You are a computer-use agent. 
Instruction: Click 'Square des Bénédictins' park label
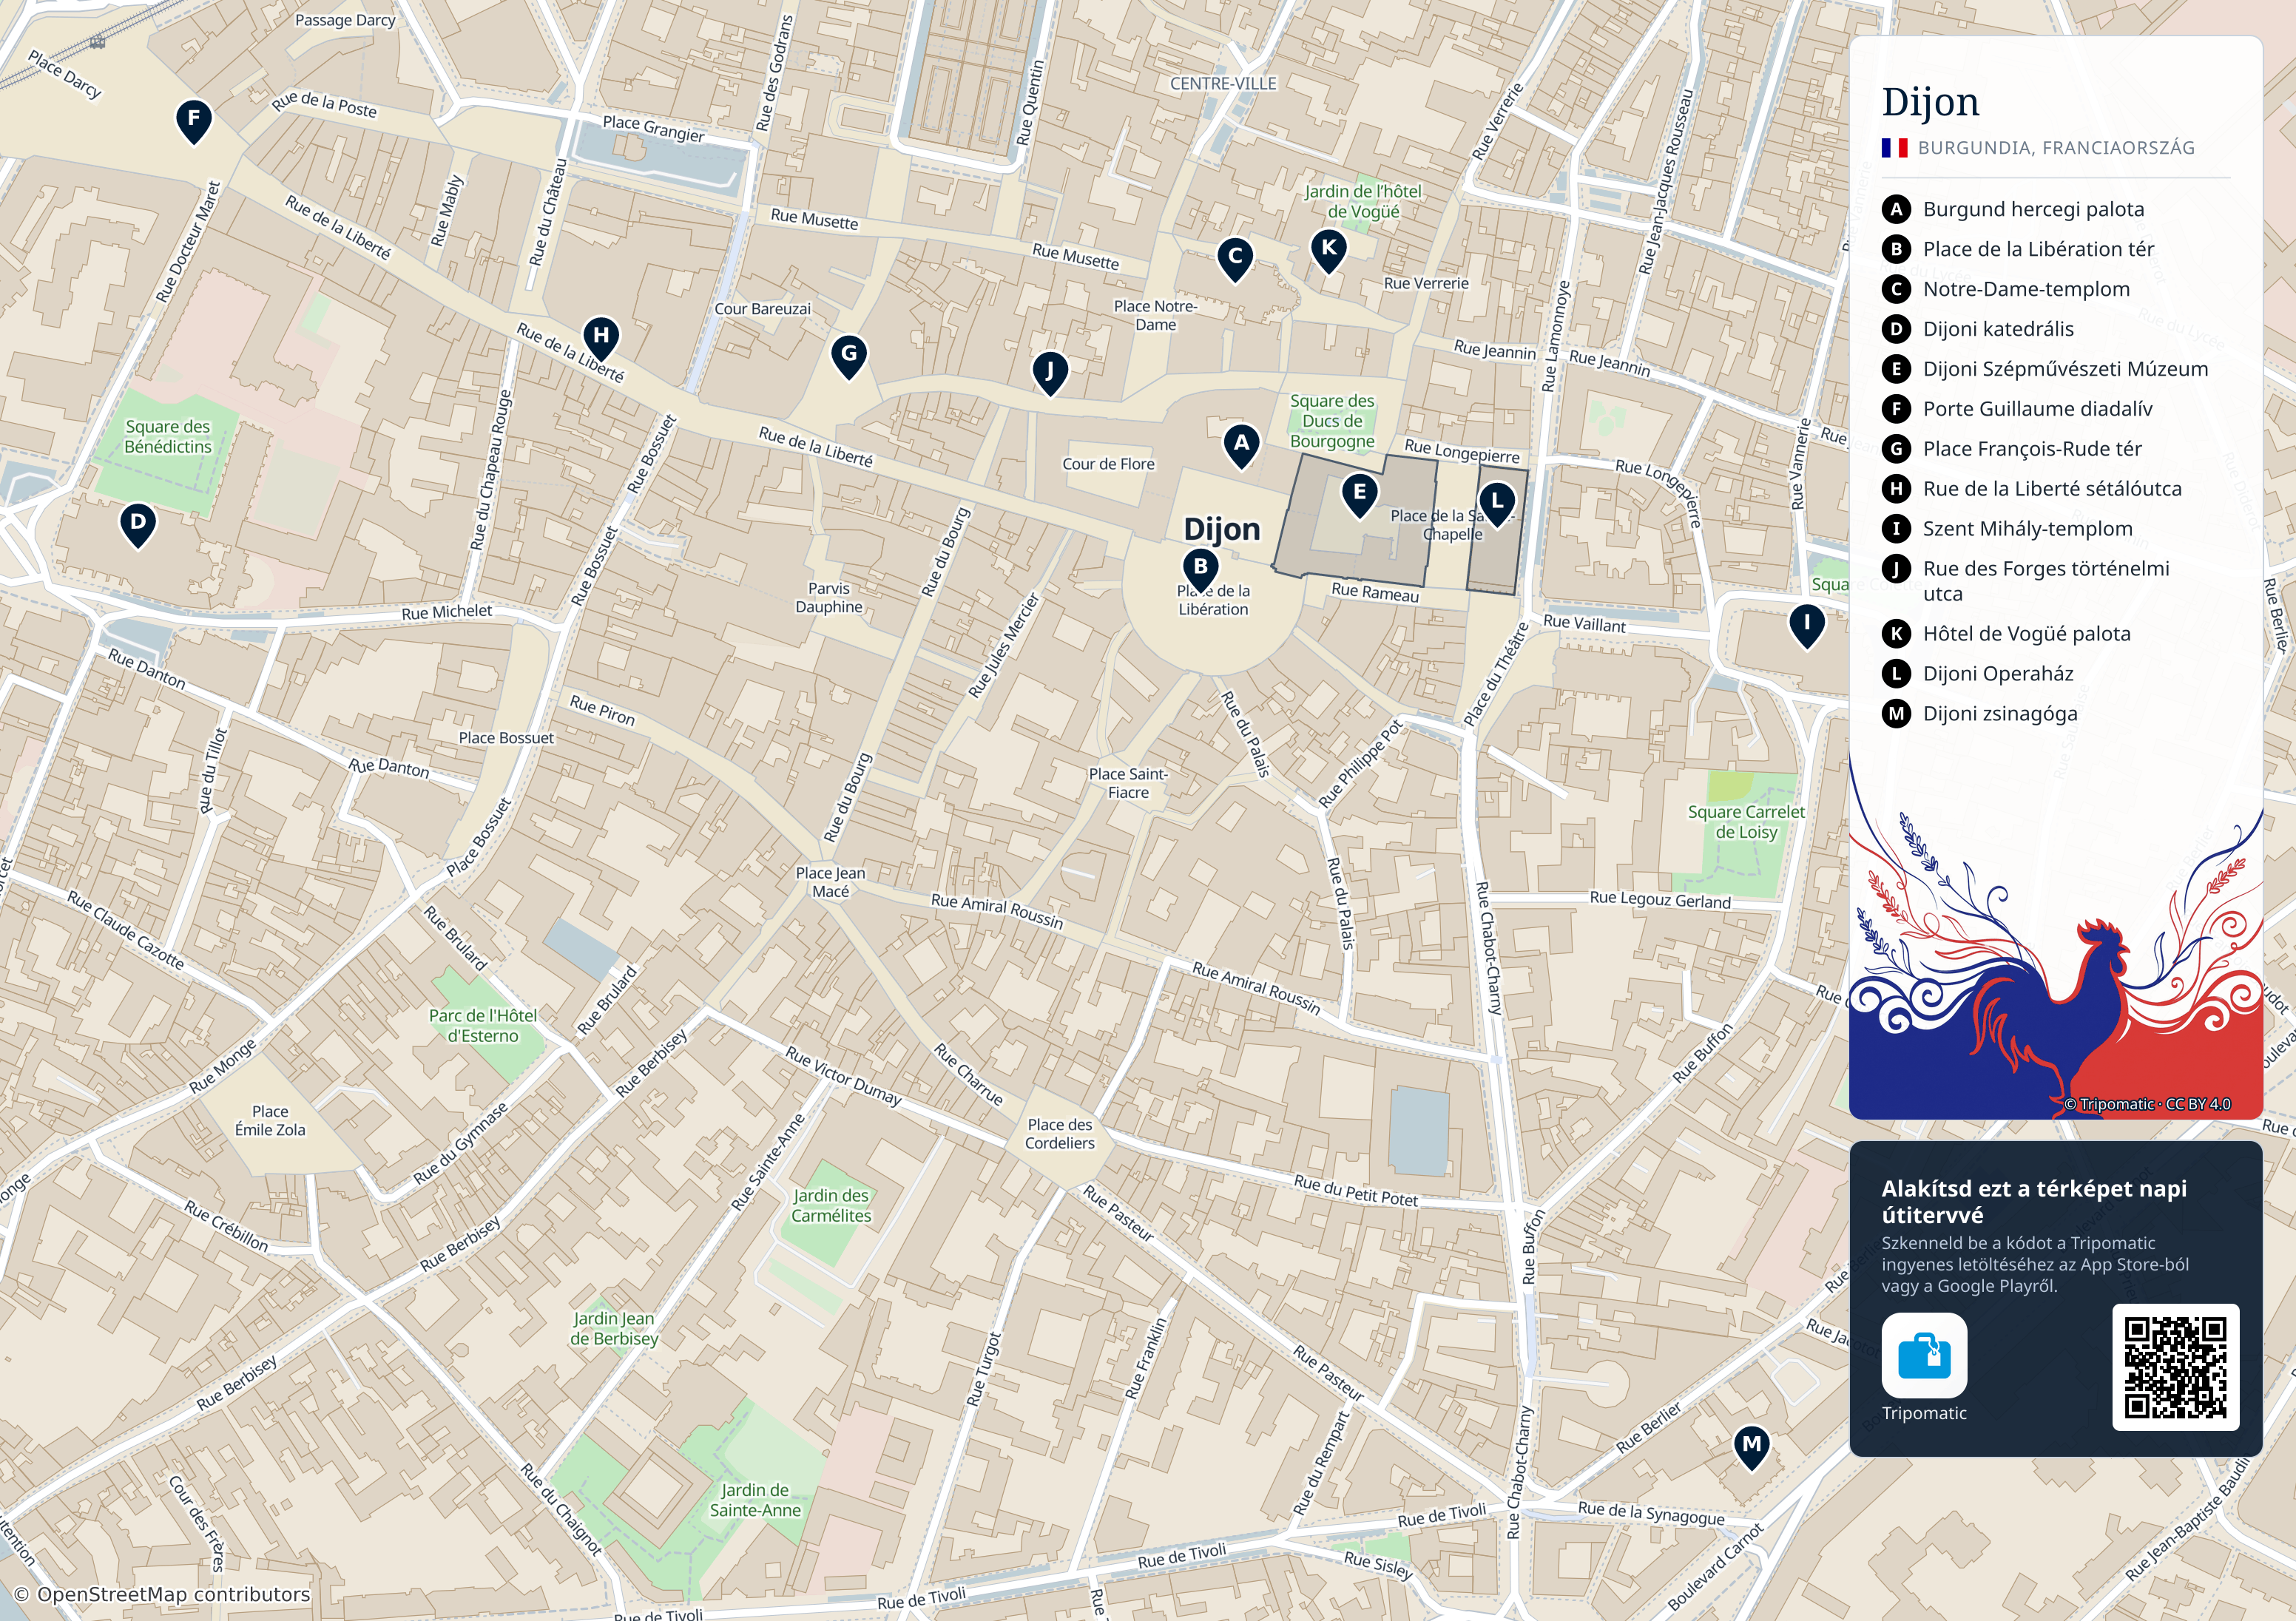pos(168,437)
